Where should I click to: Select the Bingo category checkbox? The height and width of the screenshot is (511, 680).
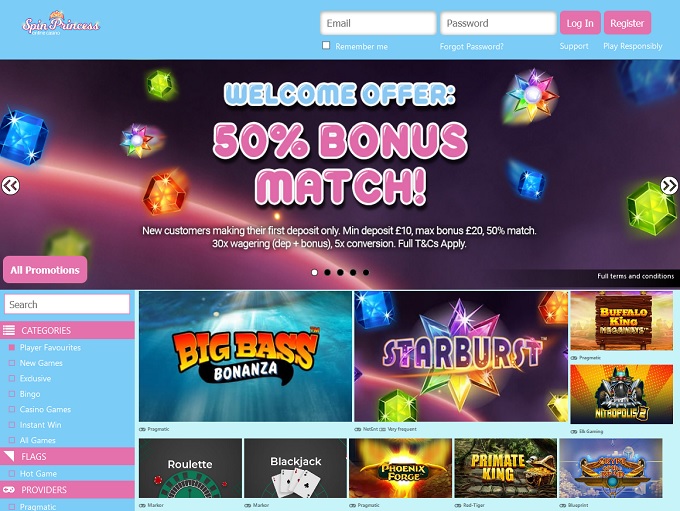point(12,394)
